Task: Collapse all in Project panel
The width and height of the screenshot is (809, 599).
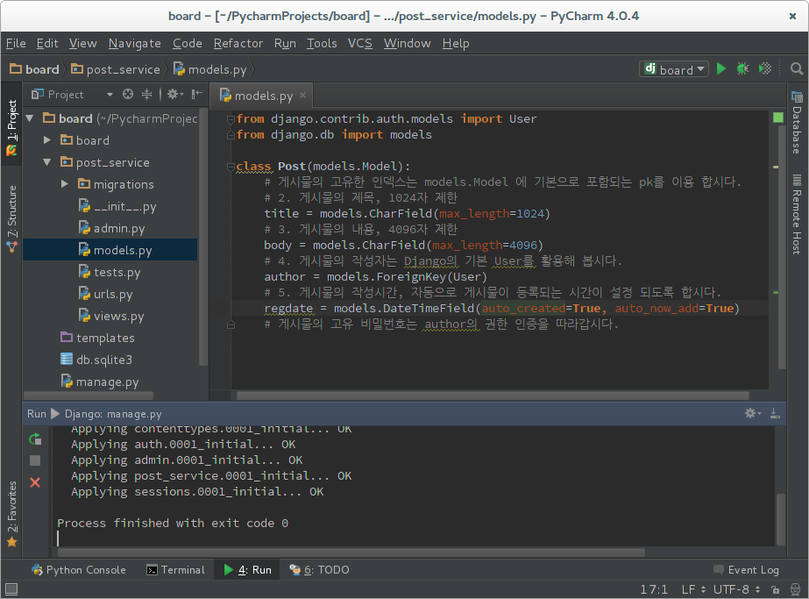Action: 147,94
